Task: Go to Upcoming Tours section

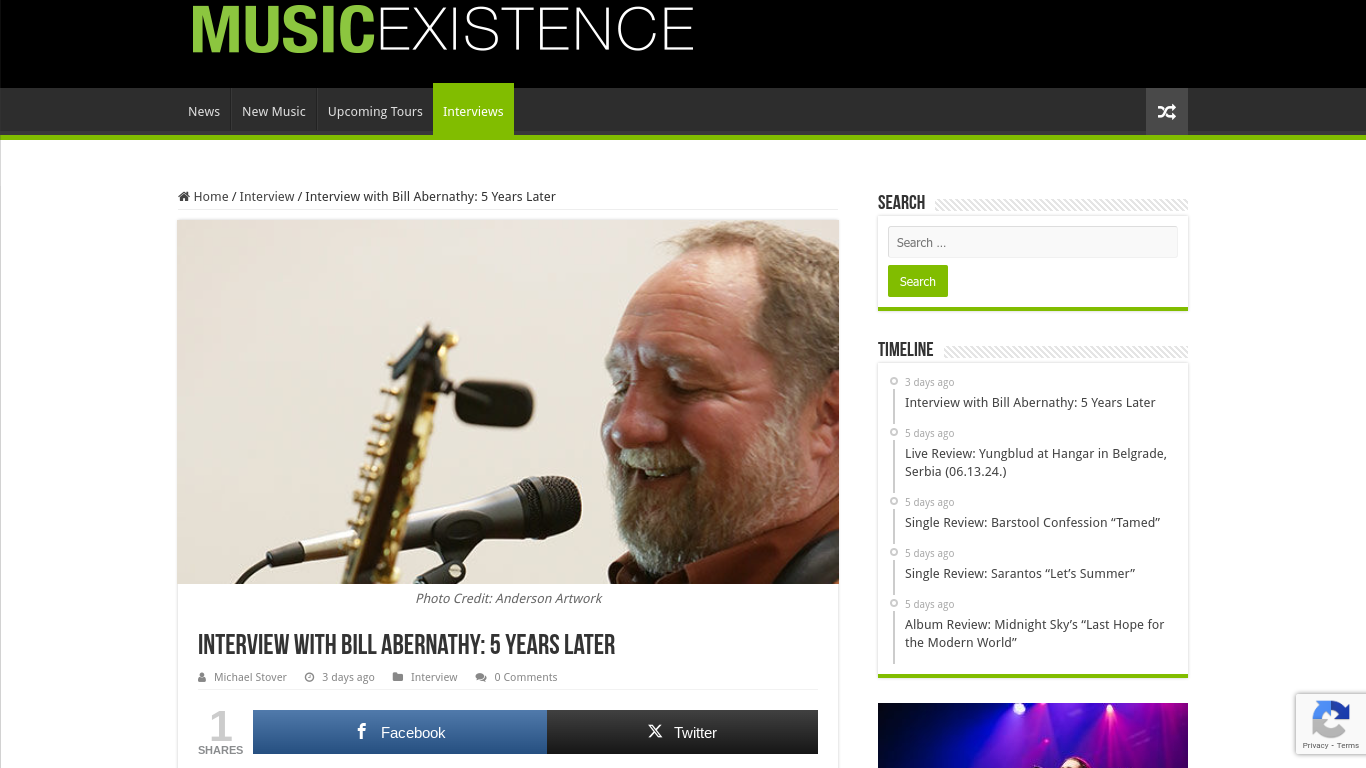Action: (x=375, y=112)
